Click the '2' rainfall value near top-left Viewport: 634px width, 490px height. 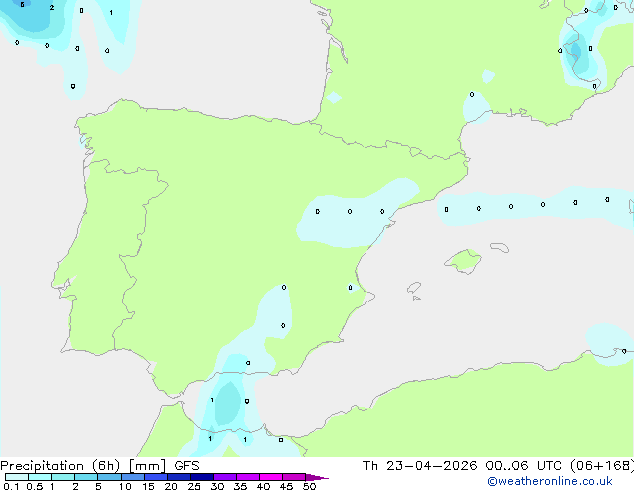coord(52,7)
